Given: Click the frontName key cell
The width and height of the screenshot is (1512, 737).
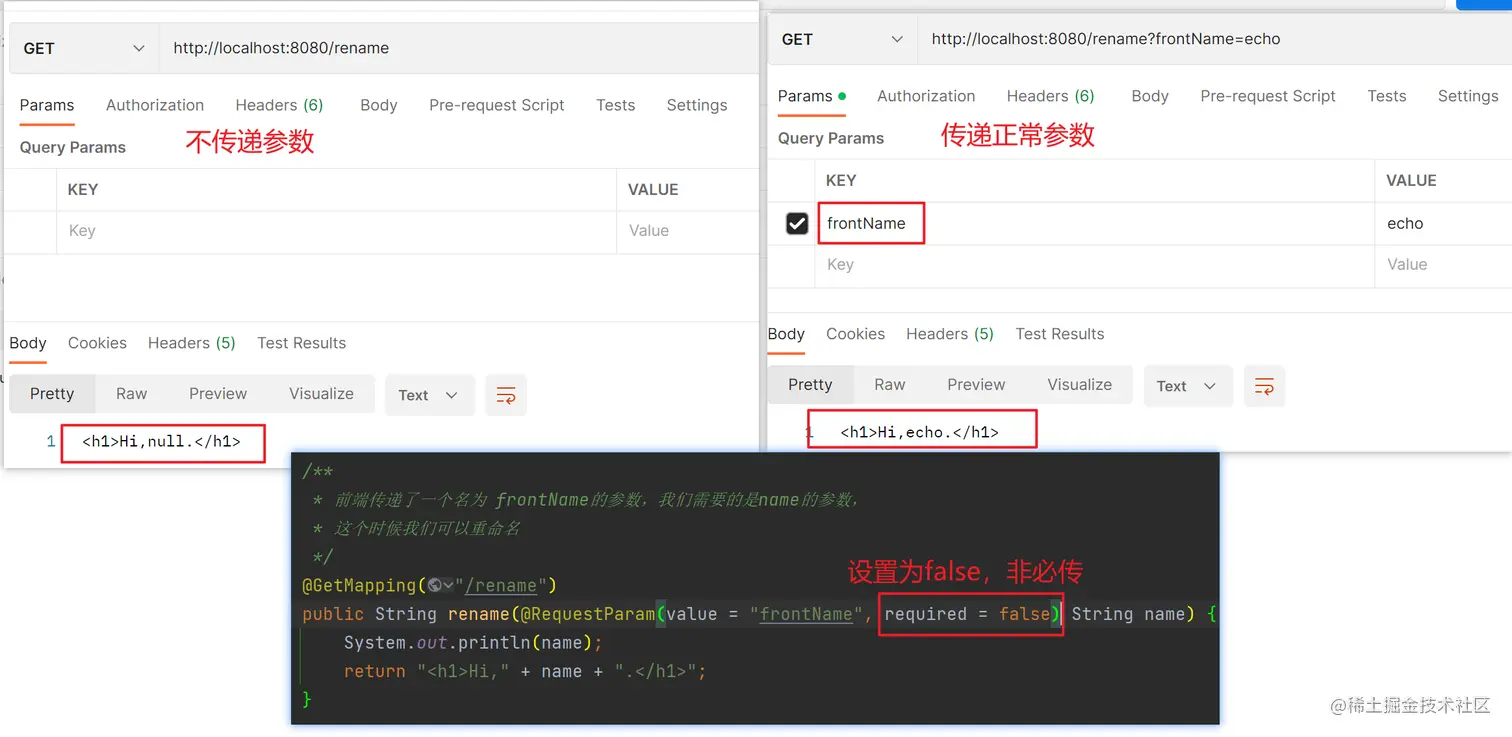Looking at the screenshot, I should pyautogui.click(x=1095, y=224).
